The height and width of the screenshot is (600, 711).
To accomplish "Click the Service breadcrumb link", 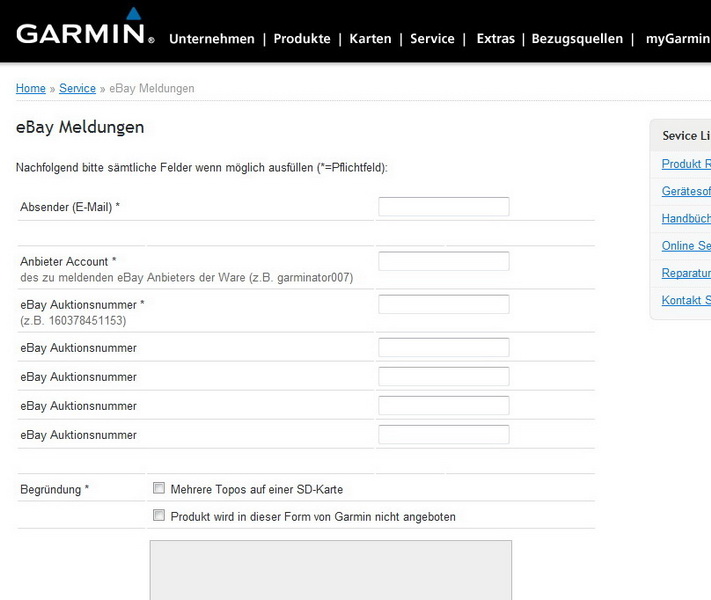I will click(x=77, y=89).
